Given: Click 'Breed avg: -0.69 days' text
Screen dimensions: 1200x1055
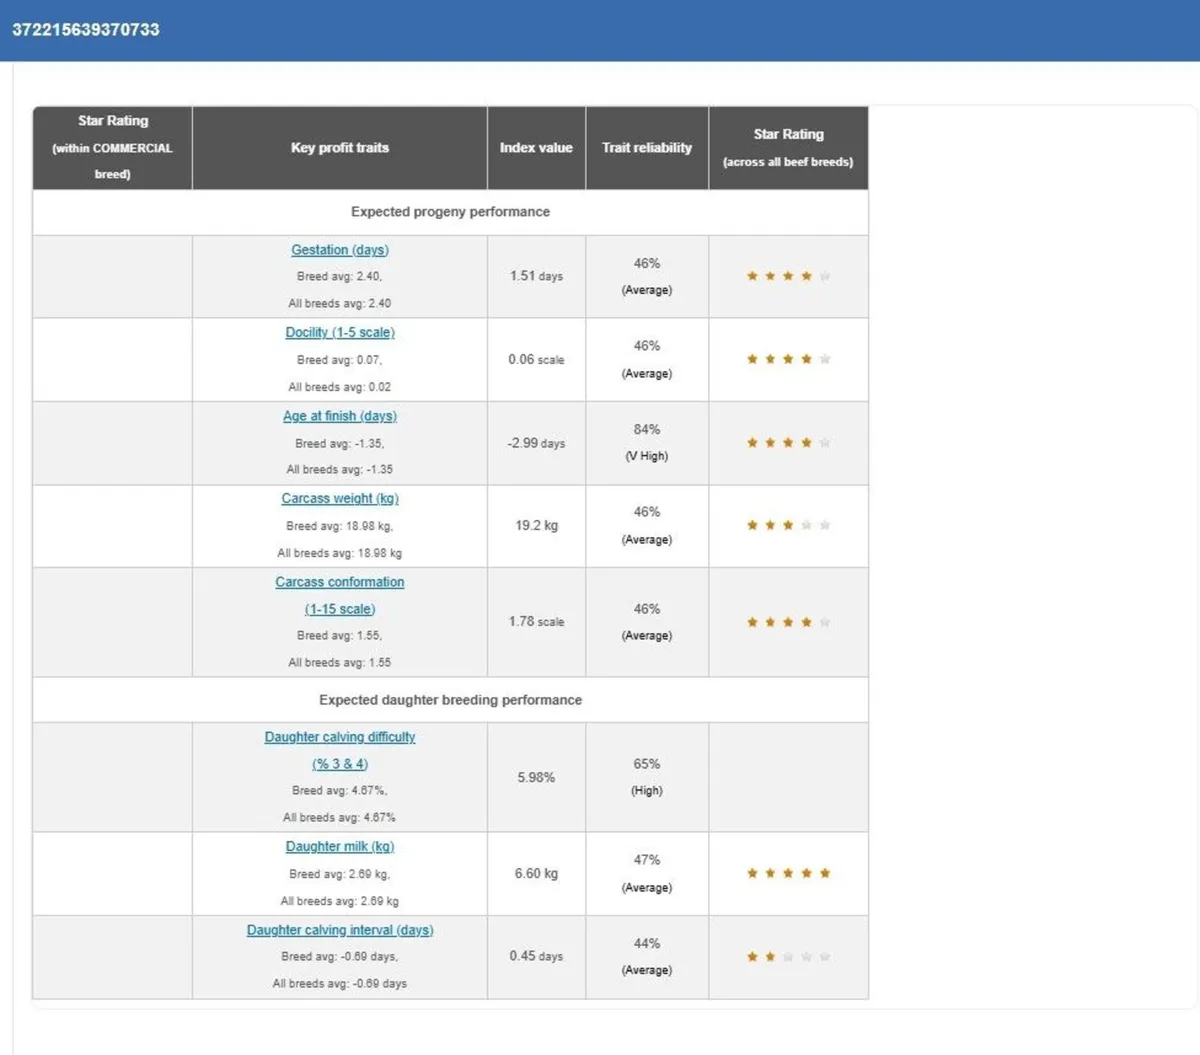Looking at the screenshot, I should point(339,957).
